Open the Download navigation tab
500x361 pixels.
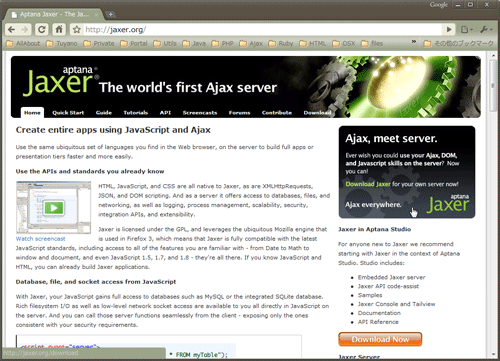(317, 113)
